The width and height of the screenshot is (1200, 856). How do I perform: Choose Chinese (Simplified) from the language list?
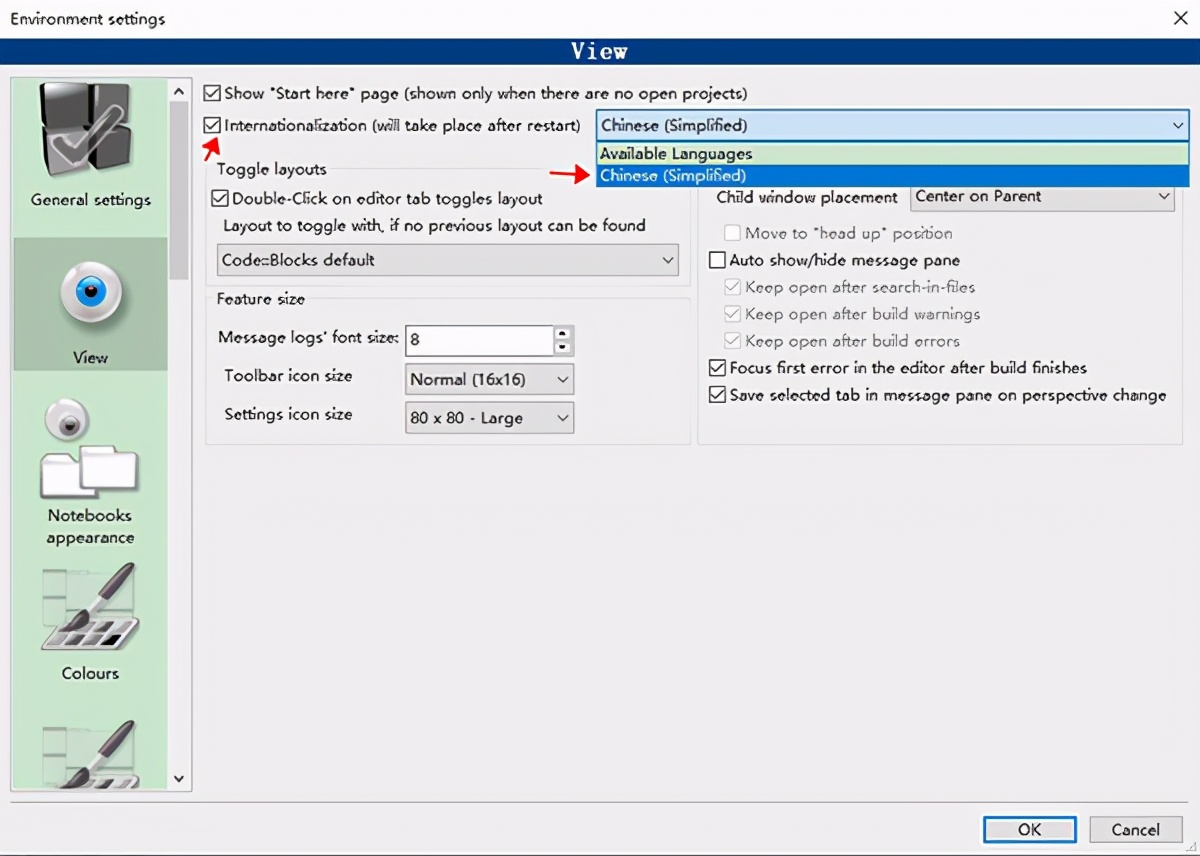click(x=892, y=176)
